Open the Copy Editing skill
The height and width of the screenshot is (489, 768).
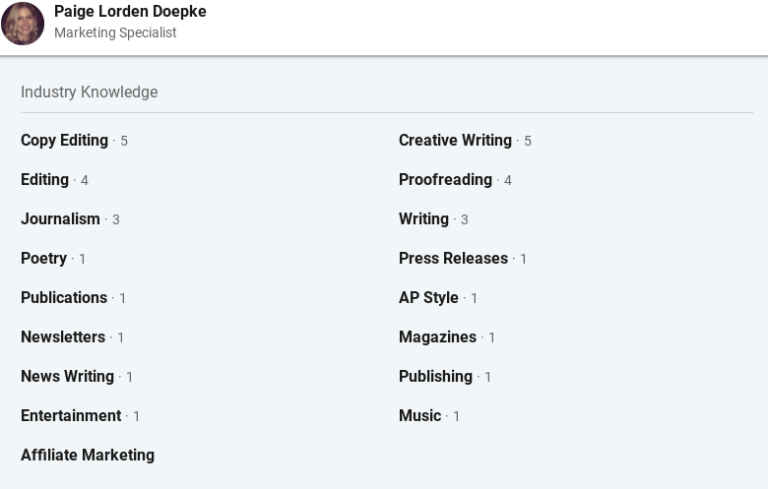64,141
